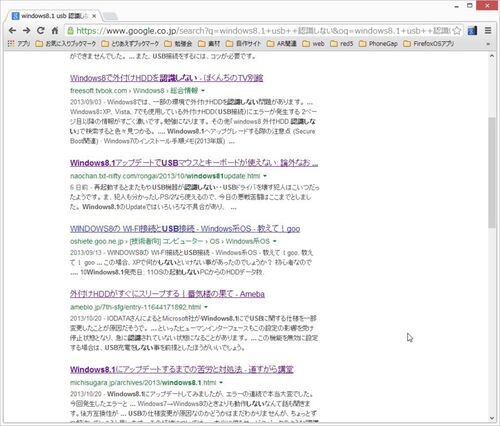
Task: Expand dropdown next to freesoft.tvbok.com URL
Action: coord(203,91)
